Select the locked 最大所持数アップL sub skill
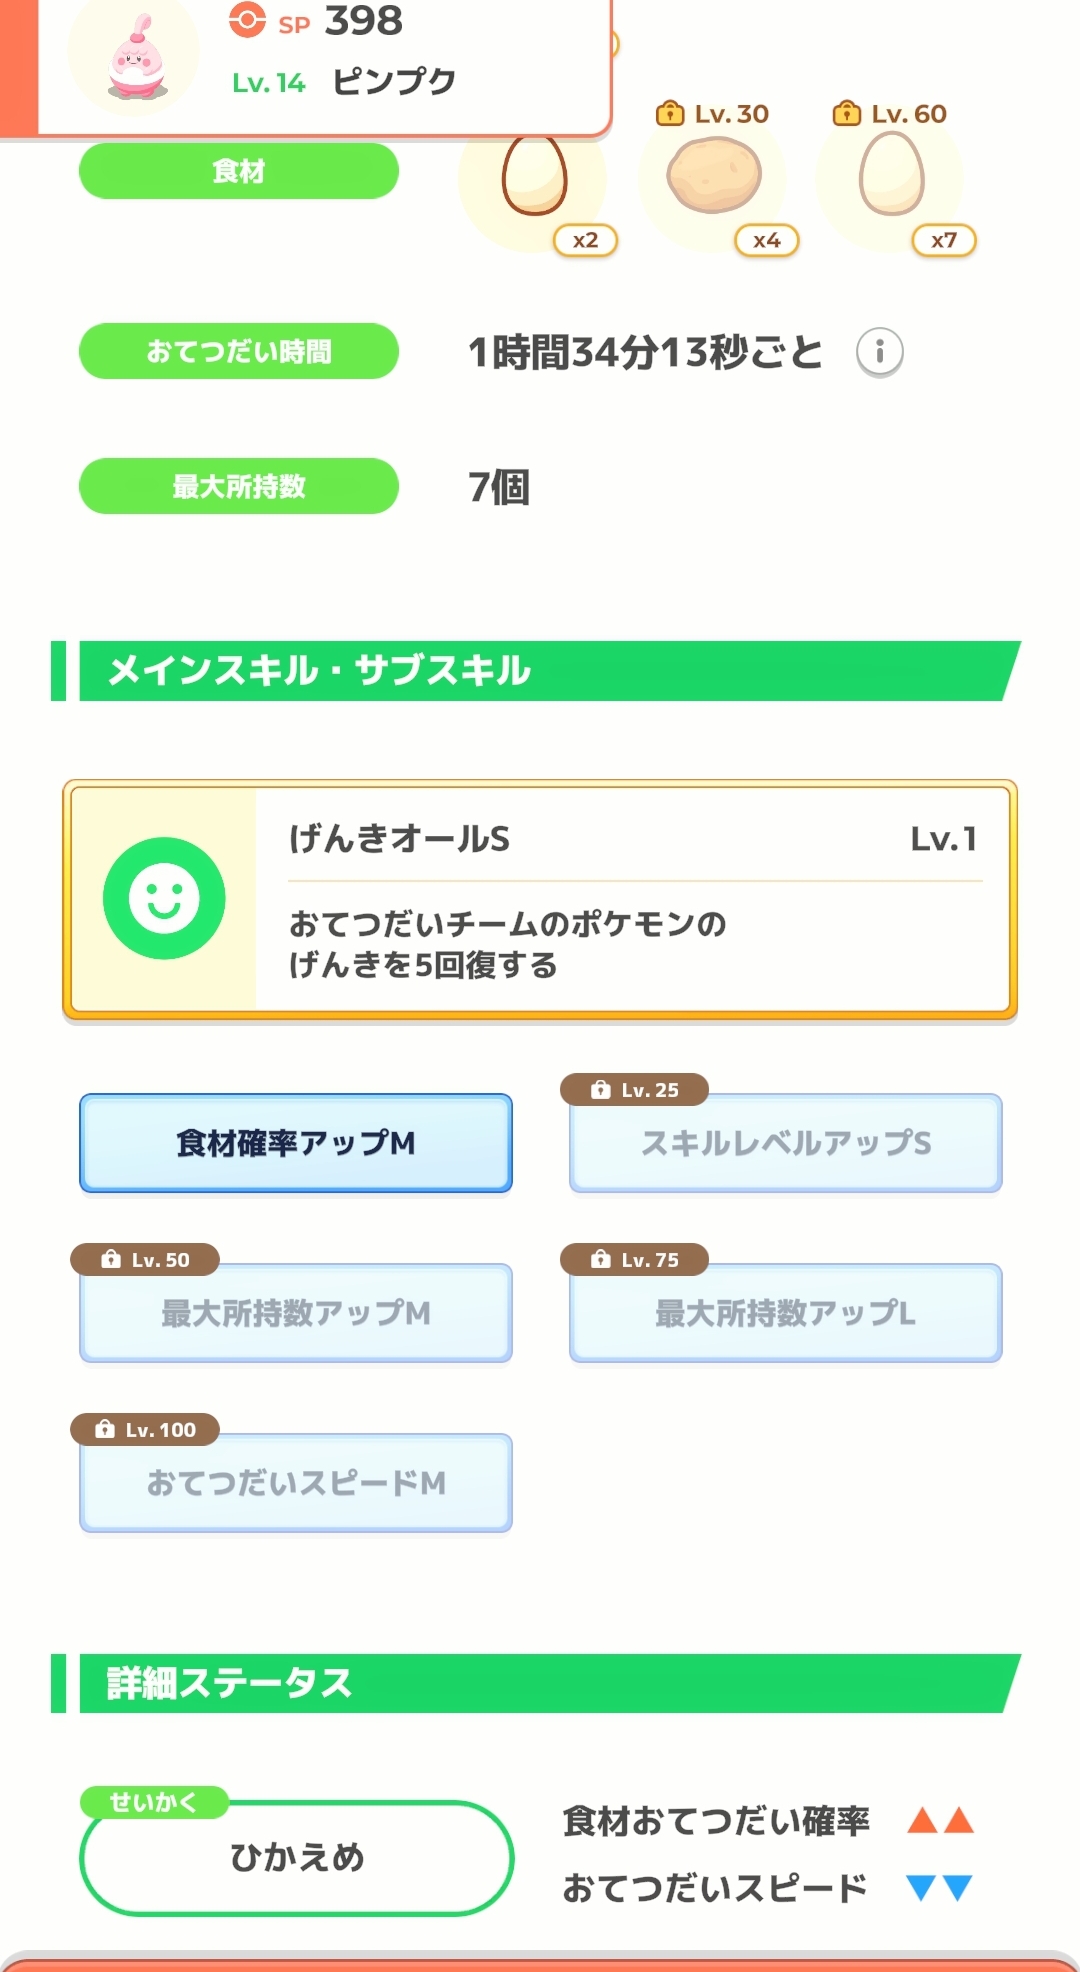The width and height of the screenshot is (1080, 1972). point(786,1313)
